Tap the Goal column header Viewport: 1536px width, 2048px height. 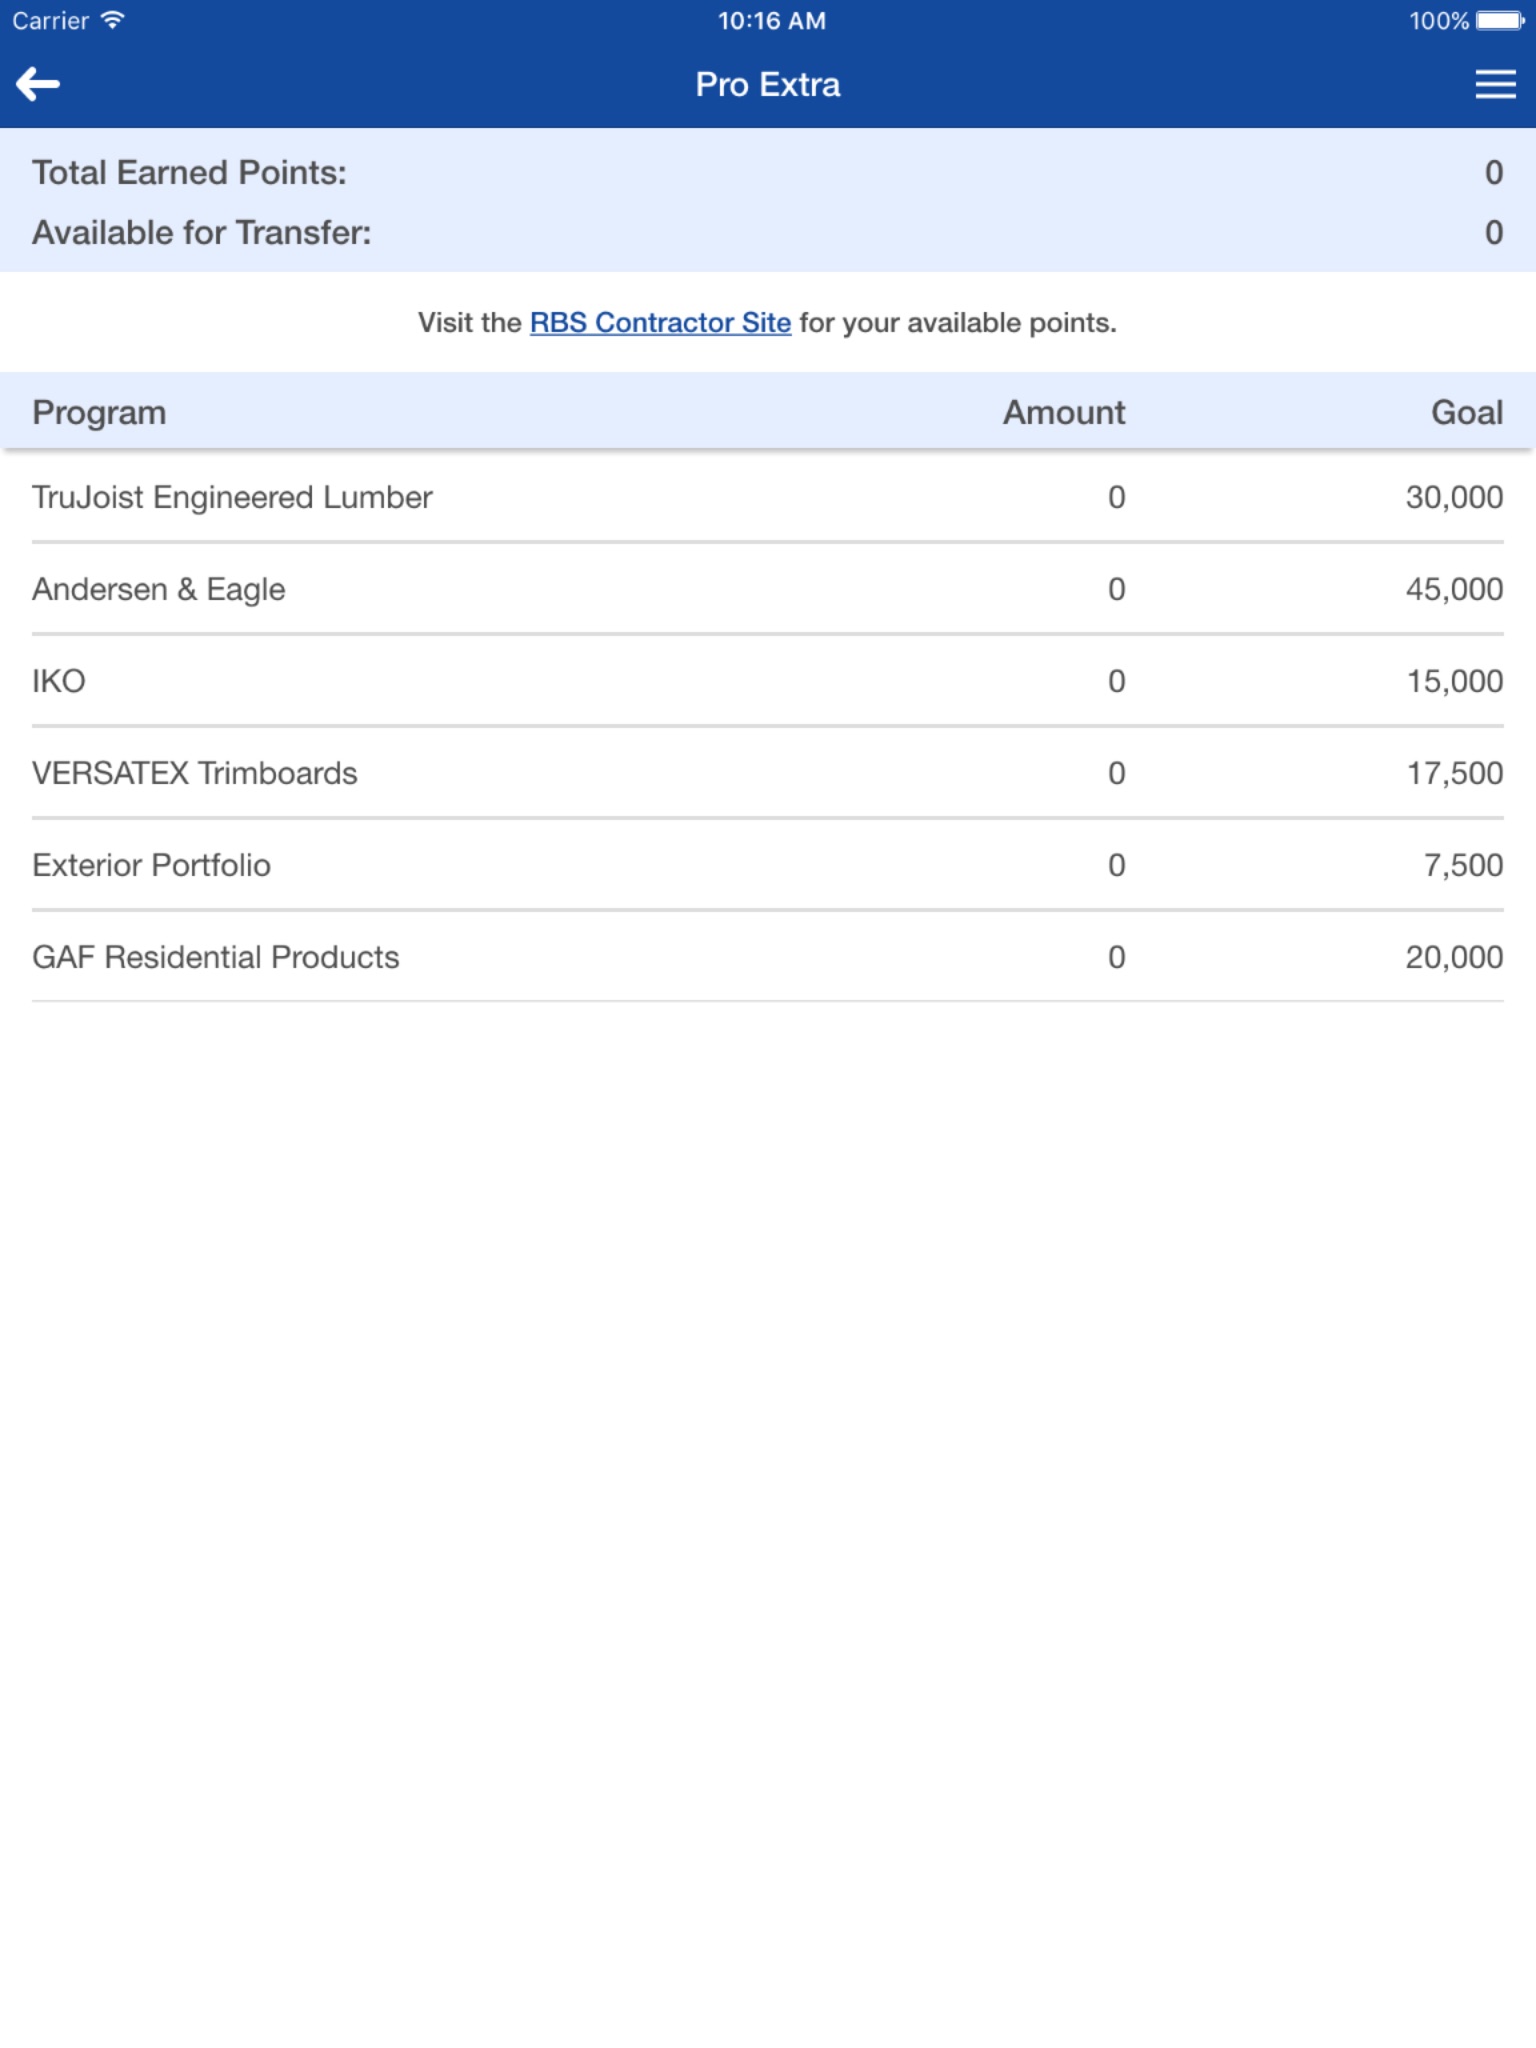1467,413
